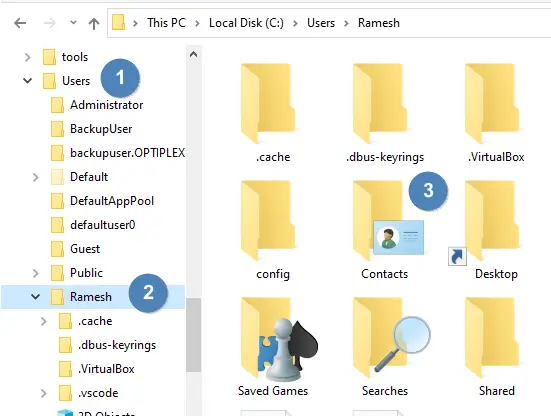This screenshot has height=416, width=551.
Task: Click the DefaultAppPool folder icon
Action: click(x=57, y=201)
